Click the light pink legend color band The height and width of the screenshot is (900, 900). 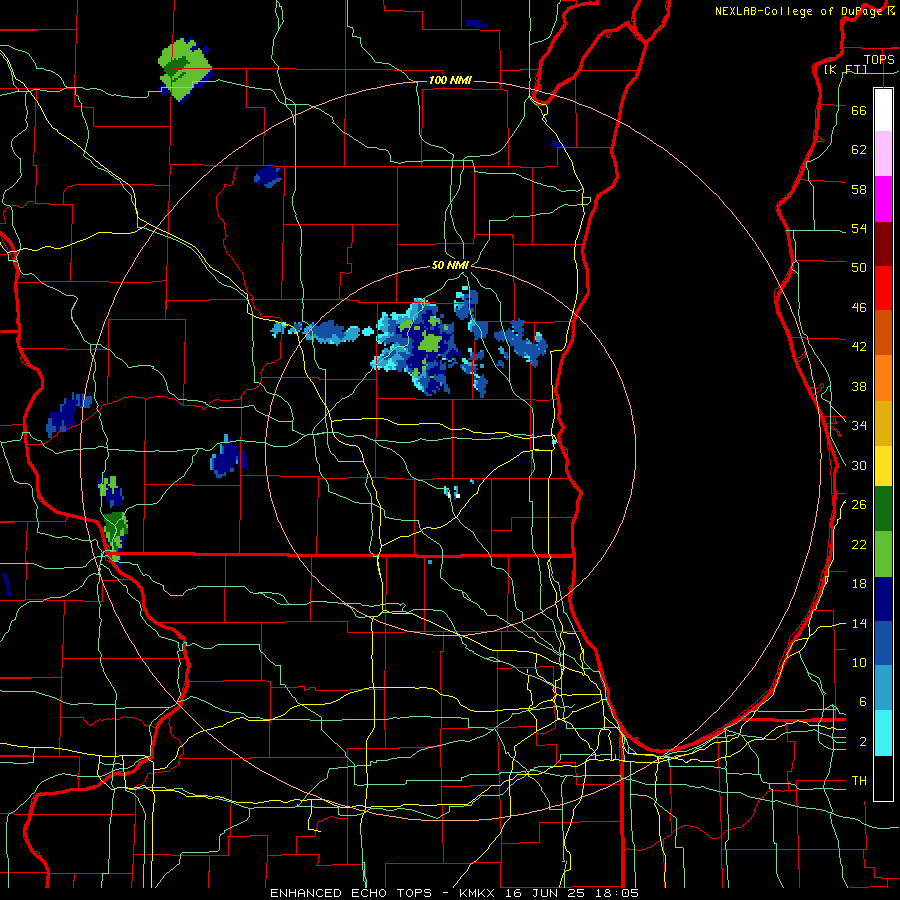(x=883, y=154)
